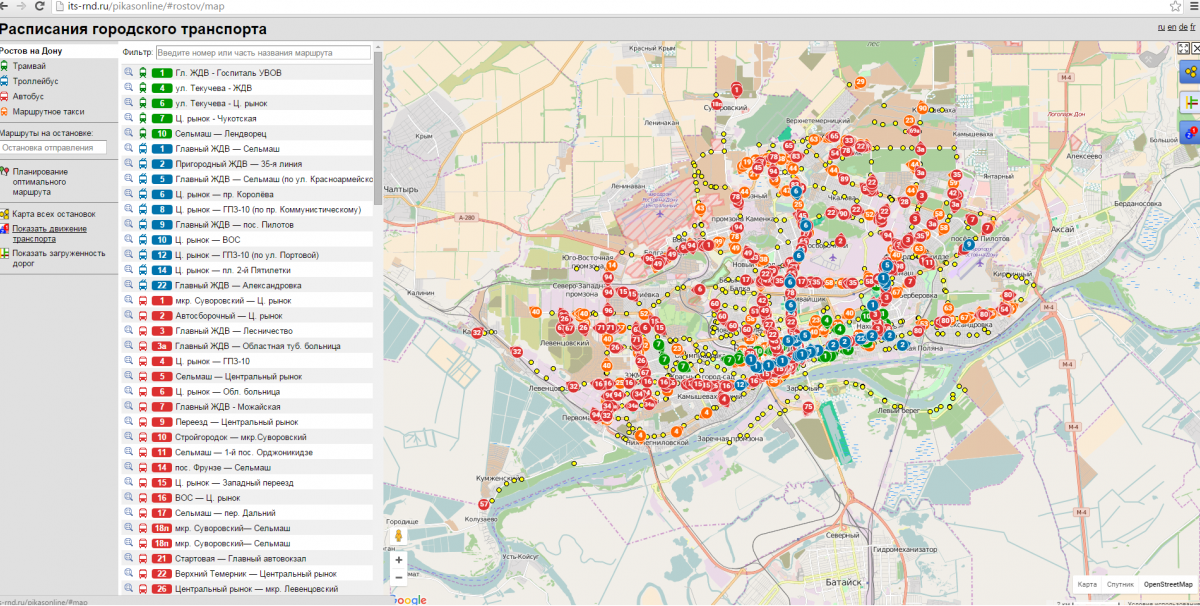Viewport: 1200px width, 606px height.
Task: Click the magnifier icon beside tram route 1
Action: click(x=128, y=73)
